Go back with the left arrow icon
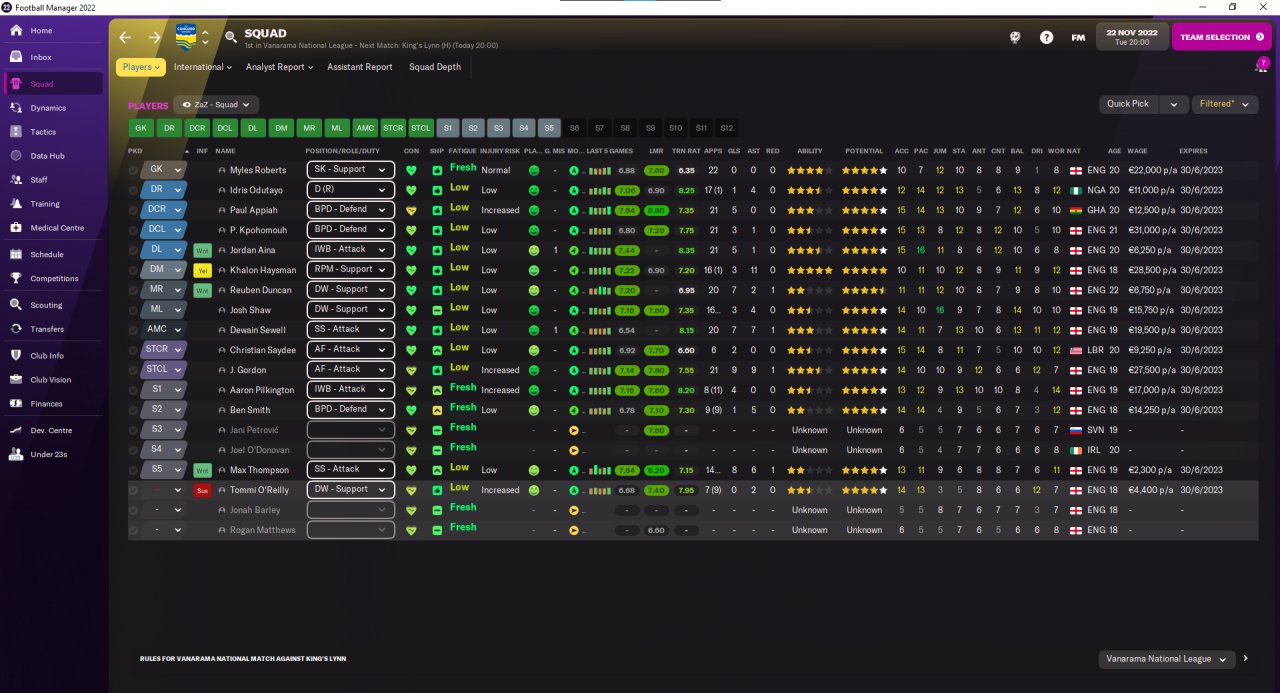 tap(125, 37)
